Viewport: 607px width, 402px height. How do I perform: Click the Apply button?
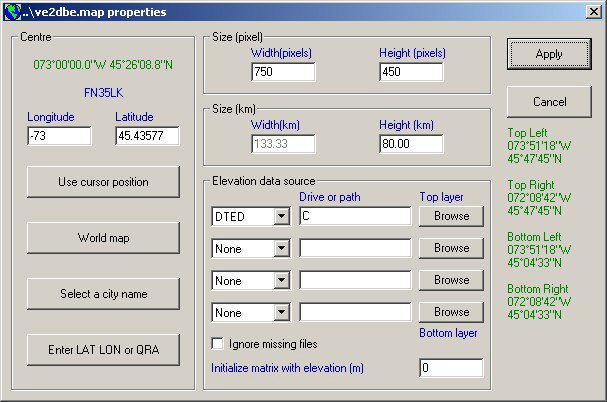click(549, 54)
